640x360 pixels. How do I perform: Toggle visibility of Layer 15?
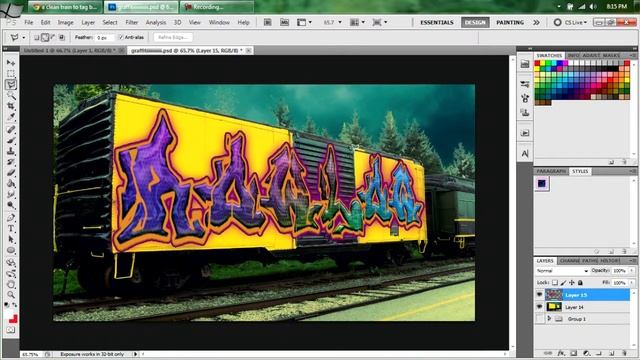click(x=540, y=294)
